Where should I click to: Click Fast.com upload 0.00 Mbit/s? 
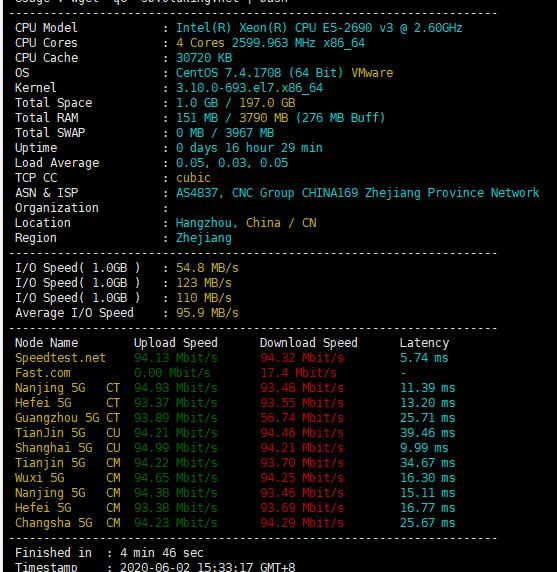pyautogui.click(x=172, y=373)
